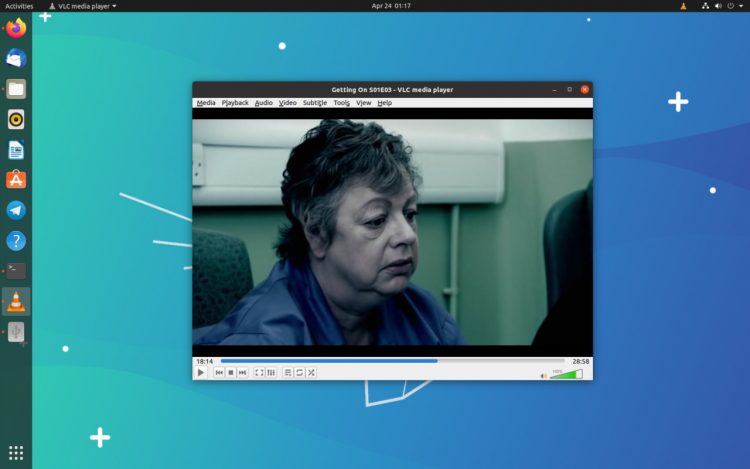Click the VLC icon in the dock

(x=16, y=302)
